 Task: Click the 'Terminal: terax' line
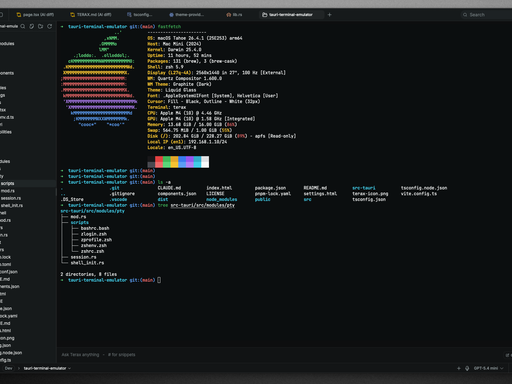[x=167, y=107]
